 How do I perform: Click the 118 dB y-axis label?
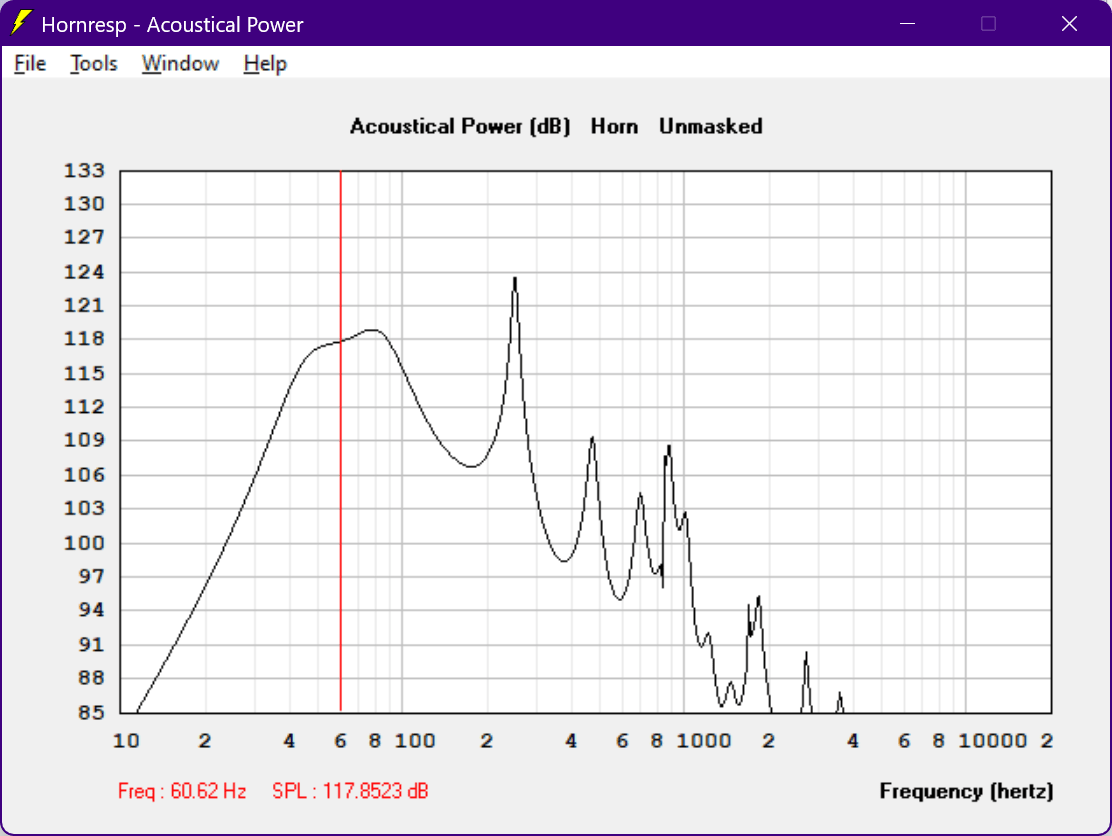pyautogui.click(x=84, y=338)
